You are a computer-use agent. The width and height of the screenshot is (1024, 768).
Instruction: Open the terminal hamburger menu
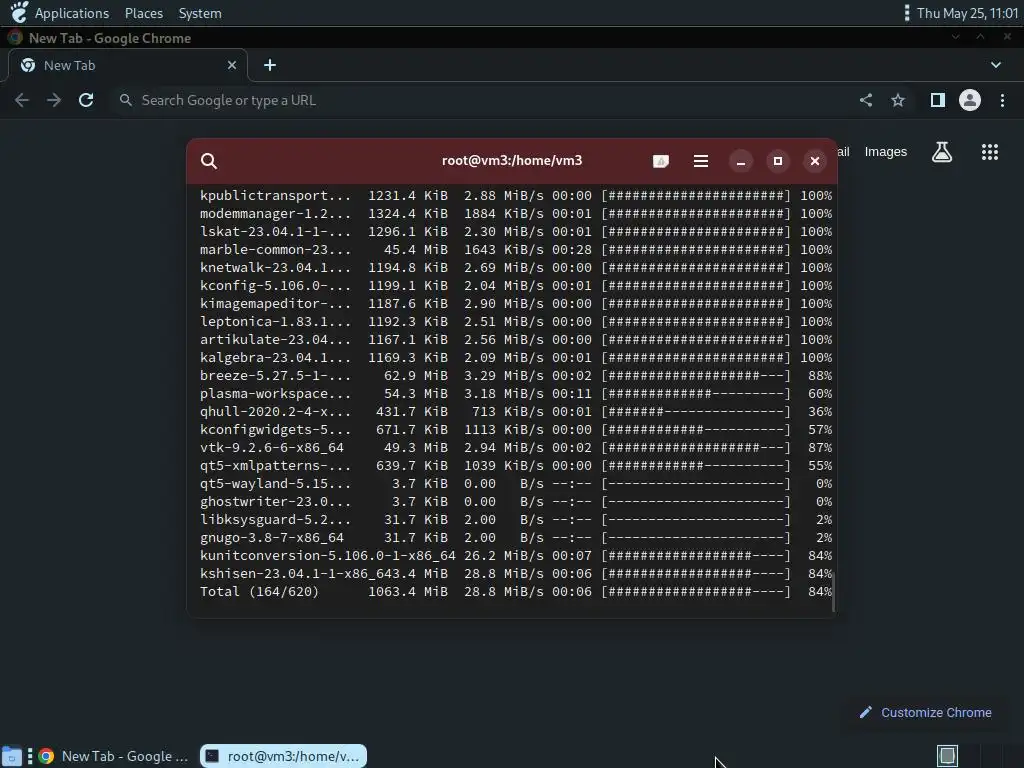[x=701, y=161]
